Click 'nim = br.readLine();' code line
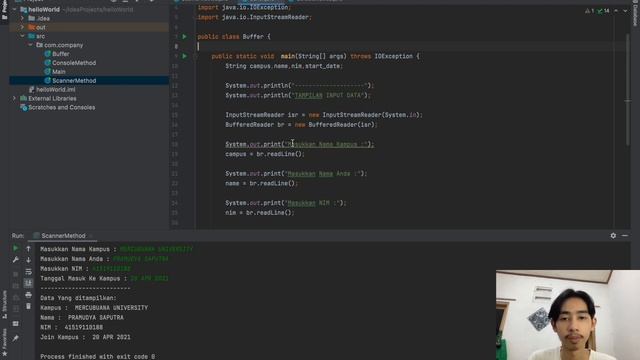This screenshot has width=640, height=360. click(260, 213)
